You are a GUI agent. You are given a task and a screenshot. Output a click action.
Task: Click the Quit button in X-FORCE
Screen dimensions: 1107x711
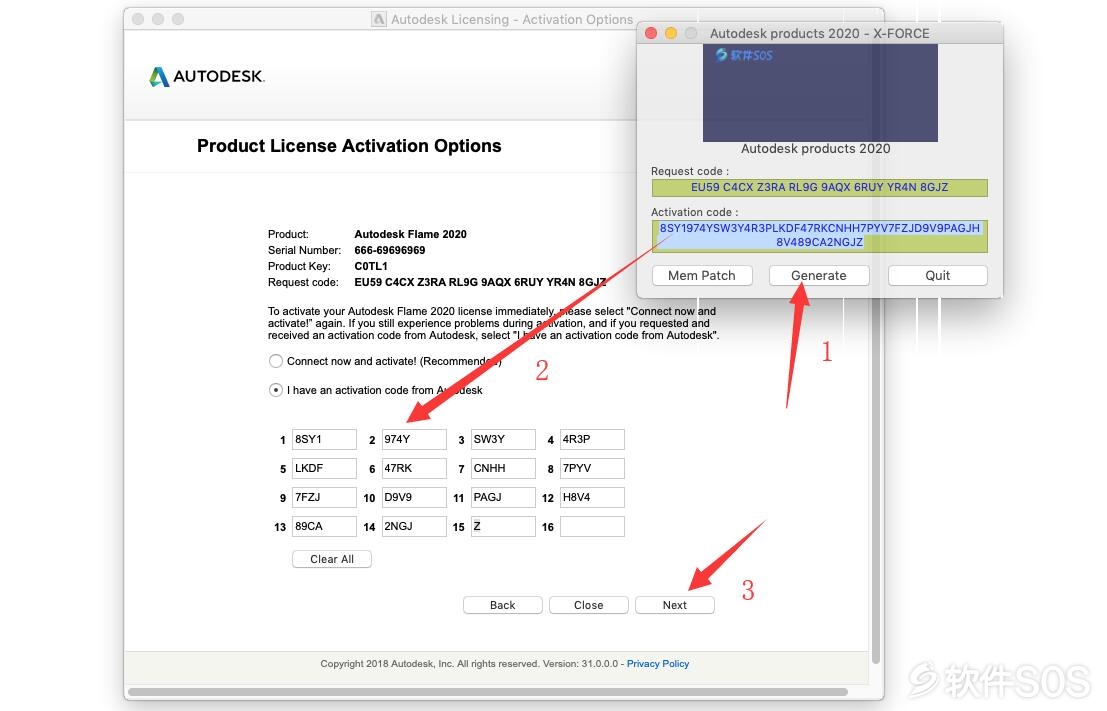tap(938, 275)
